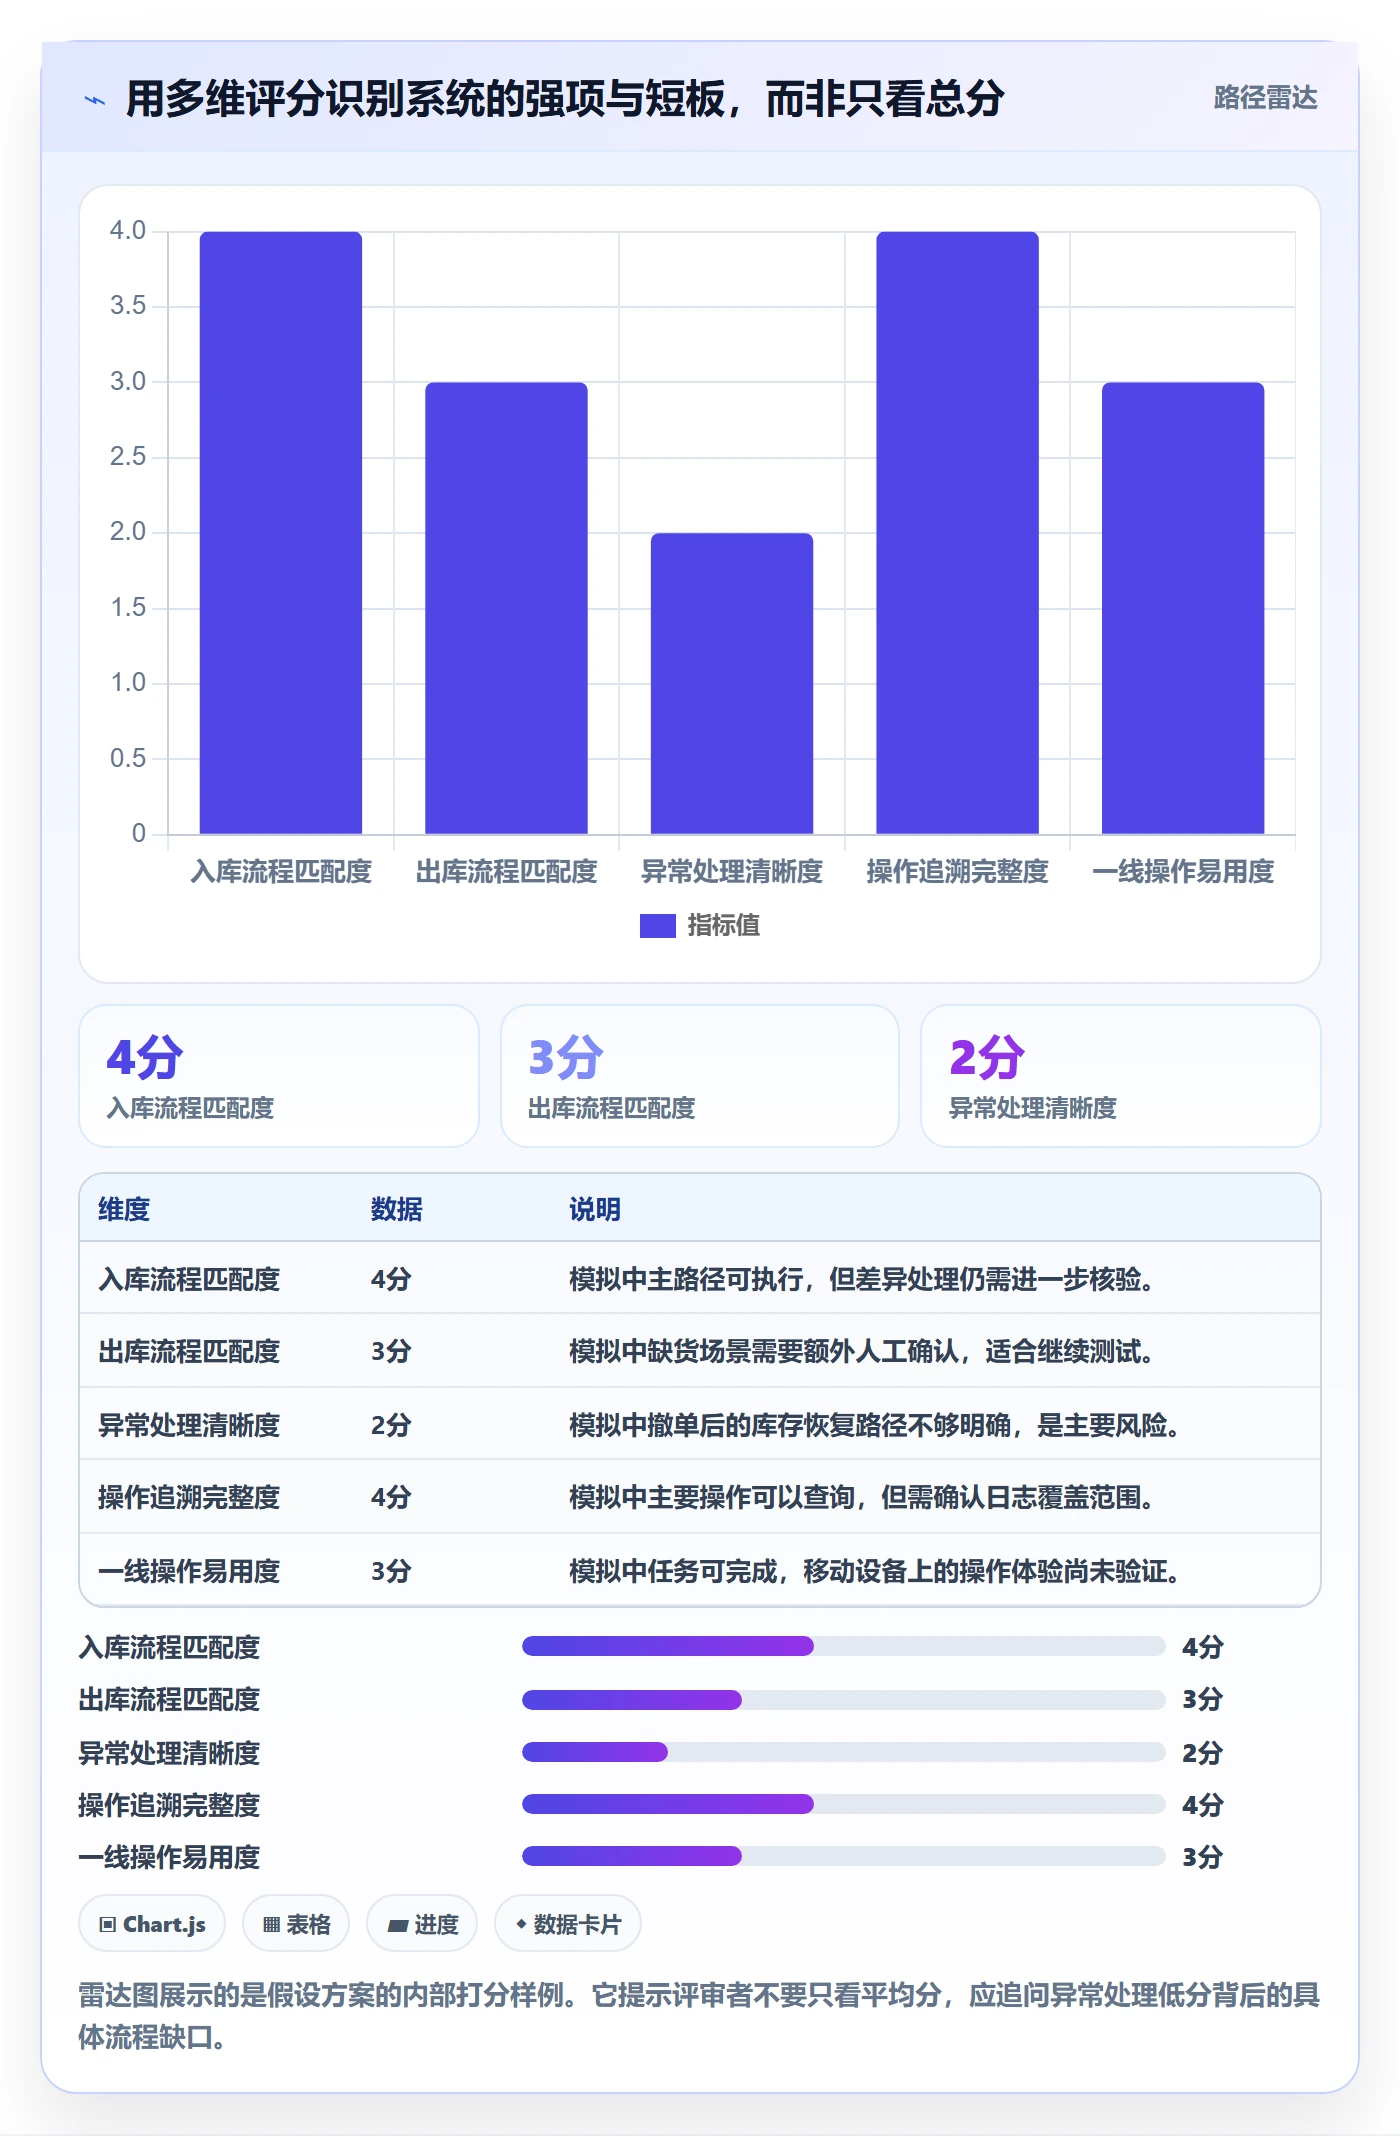The width and height of the screenshot is (1400, 2136).
Task: Click the main title heading text
Action: (x=565, y=99)
